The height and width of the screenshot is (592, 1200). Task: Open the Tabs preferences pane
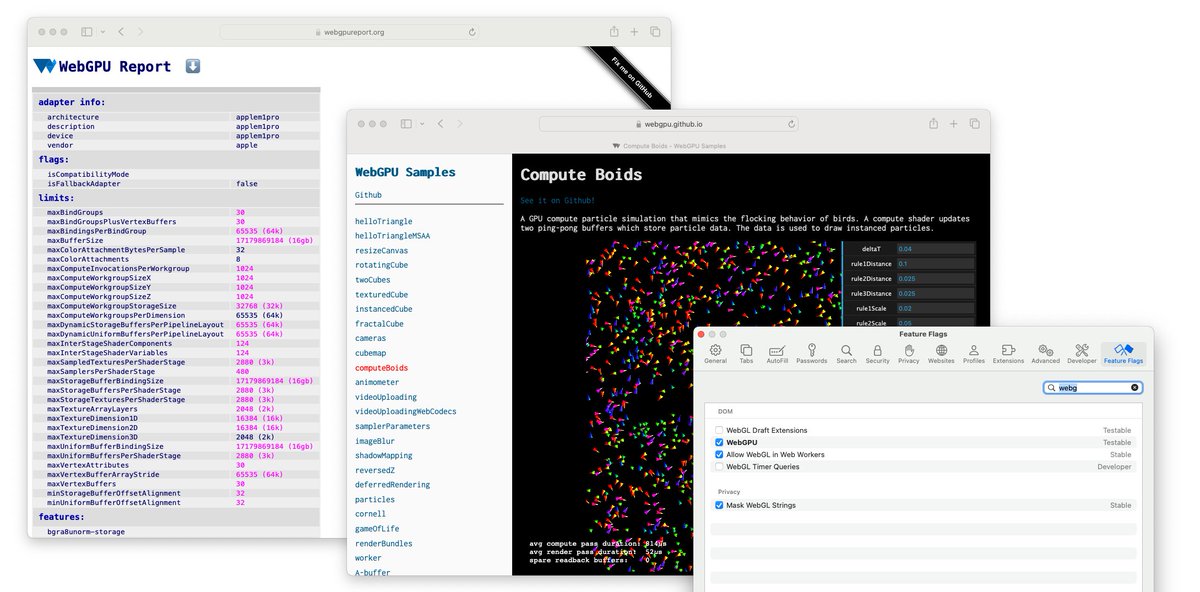tap(746, 354)
